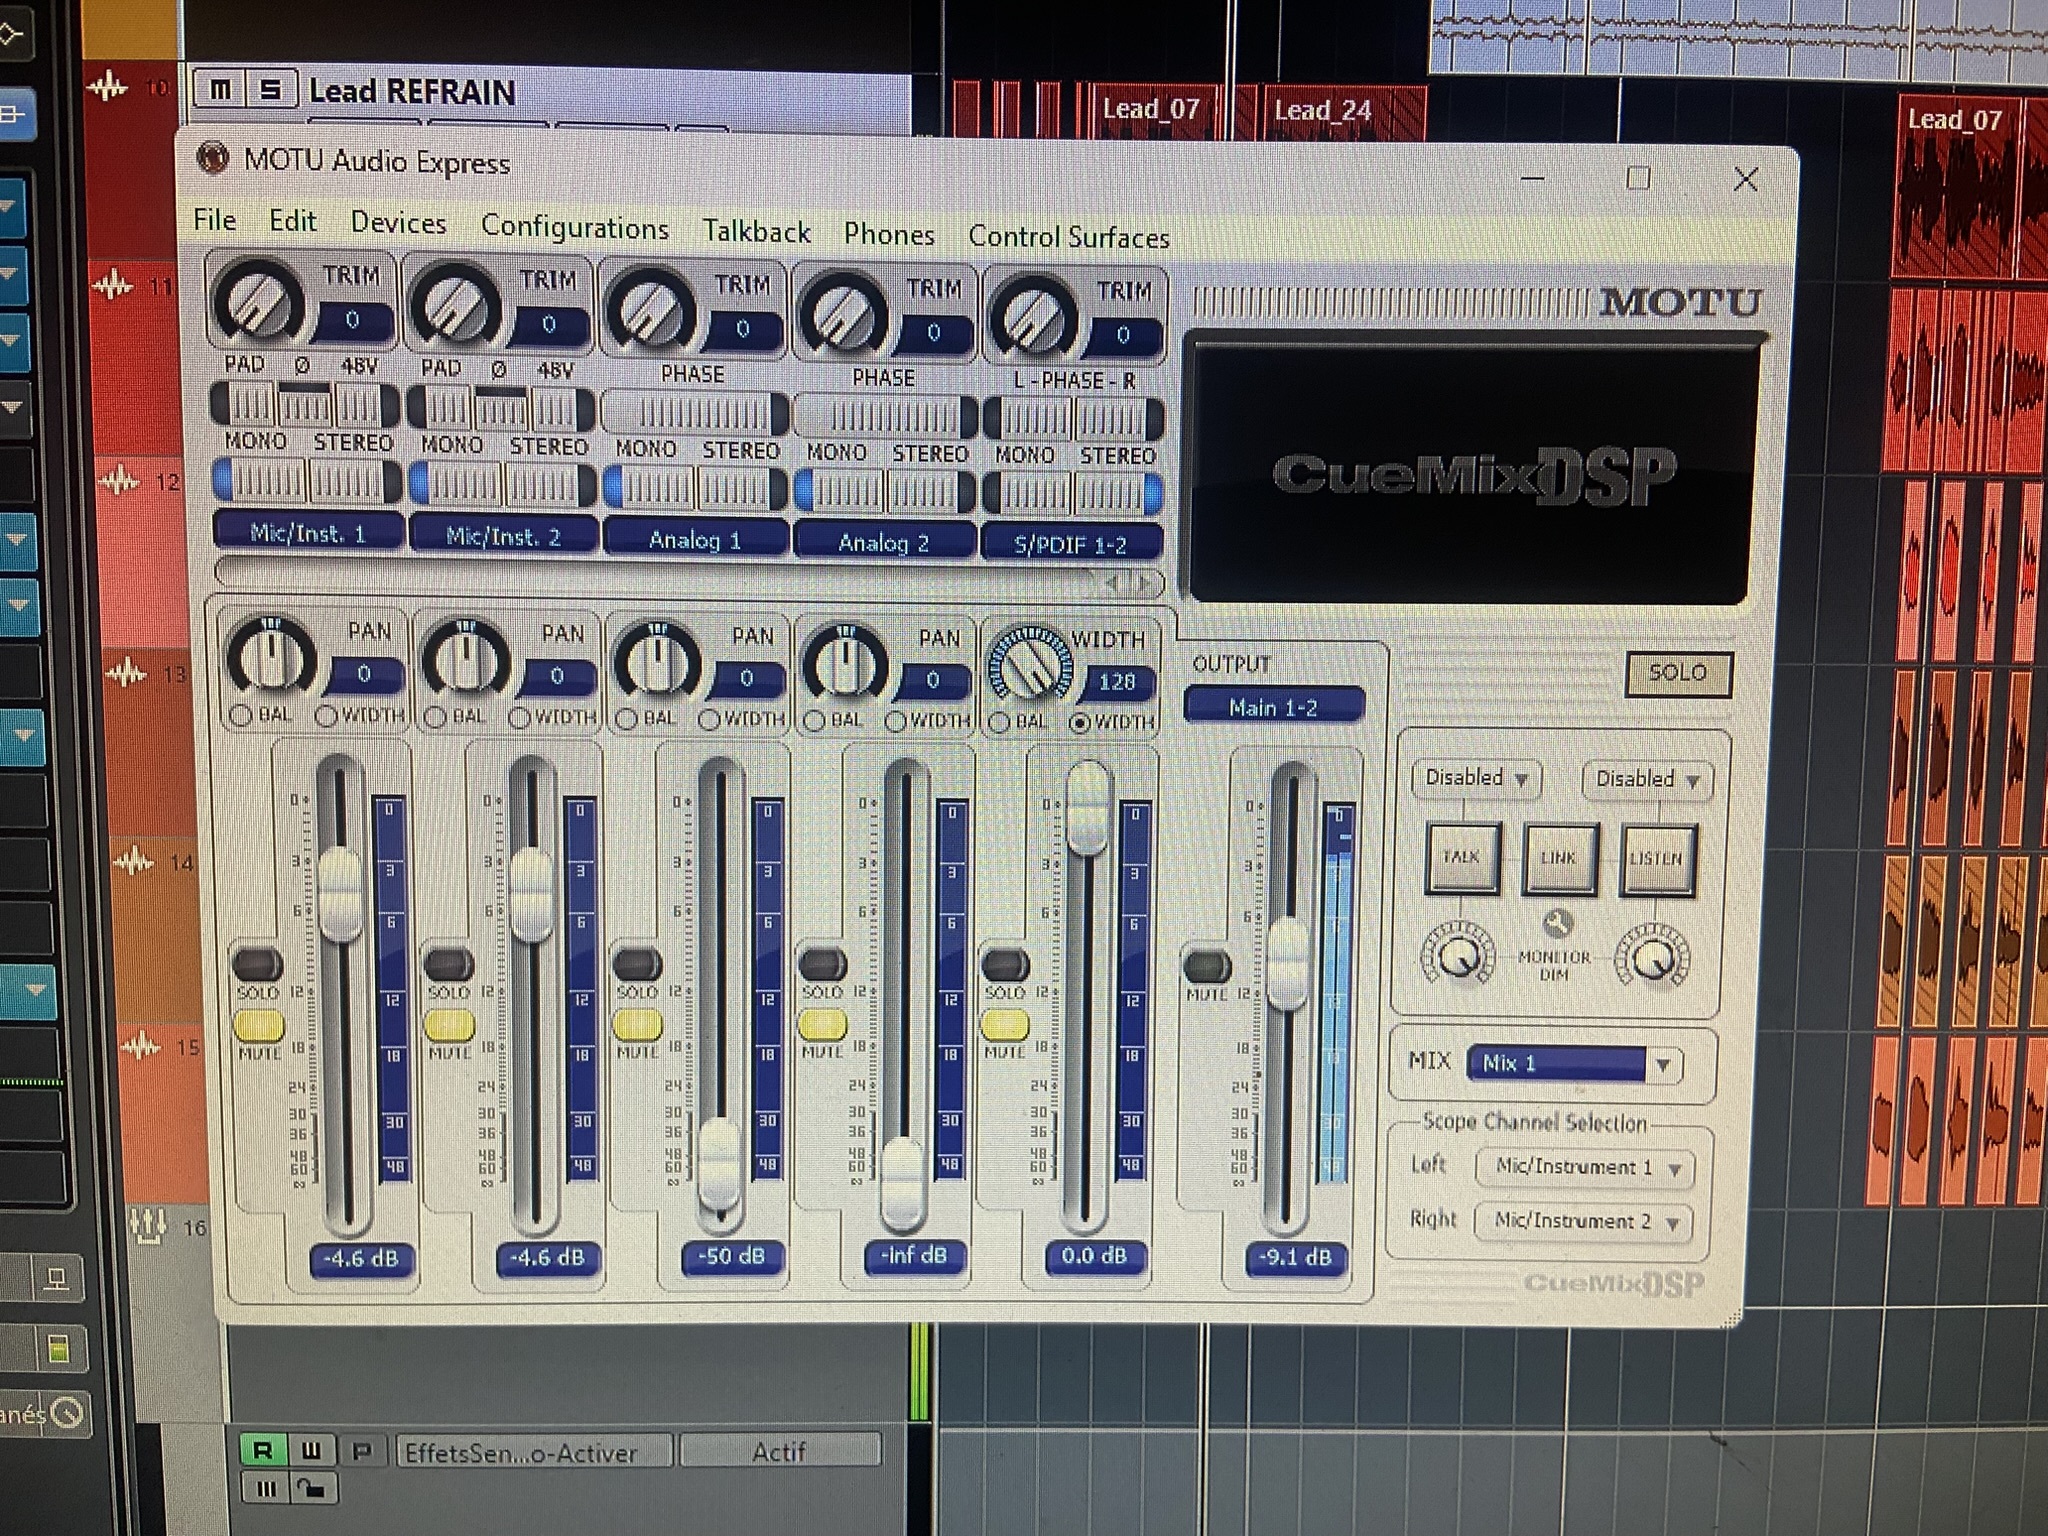The height and width of the screenshot is (1536, 2048).
Task: Click the Actif button in Cubase
Action: [x=779, y=1451]
